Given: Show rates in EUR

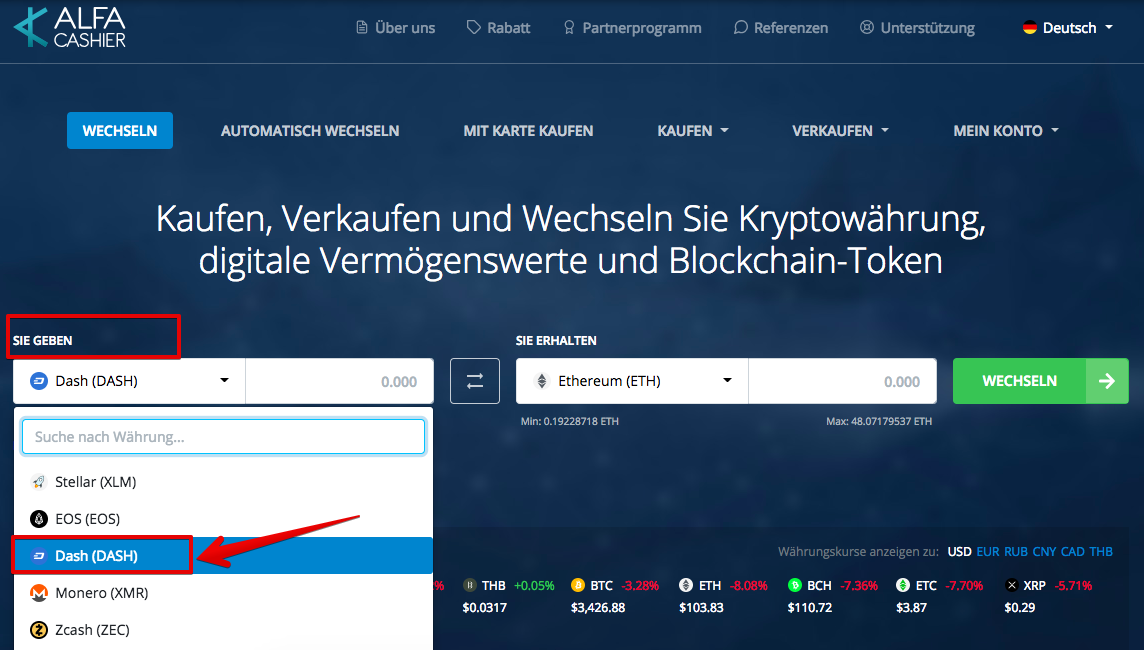Looking at the screenshot, I should [x=988, y=552].
